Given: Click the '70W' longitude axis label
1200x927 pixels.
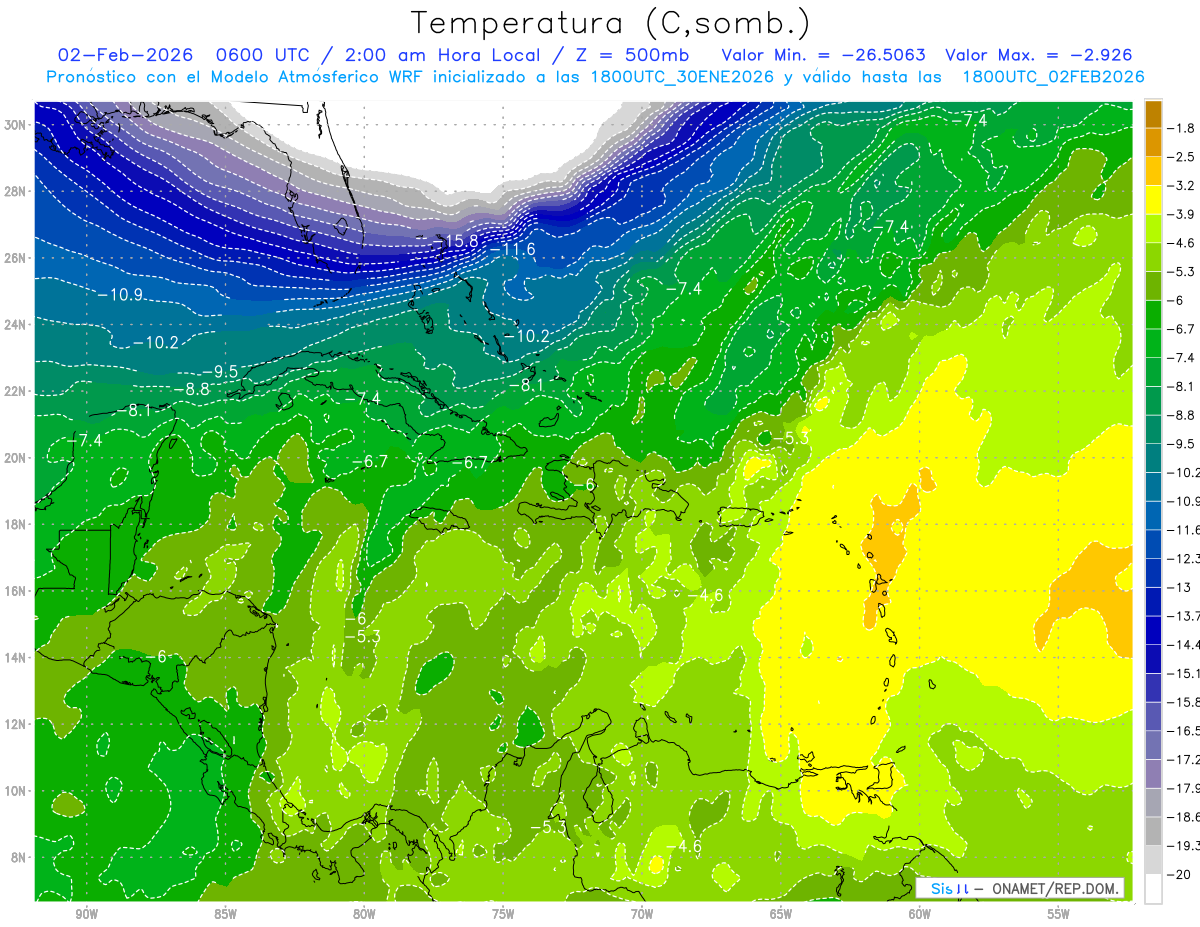Looking at the screenshot, I should pyautogui.click(x=642, y=915).
